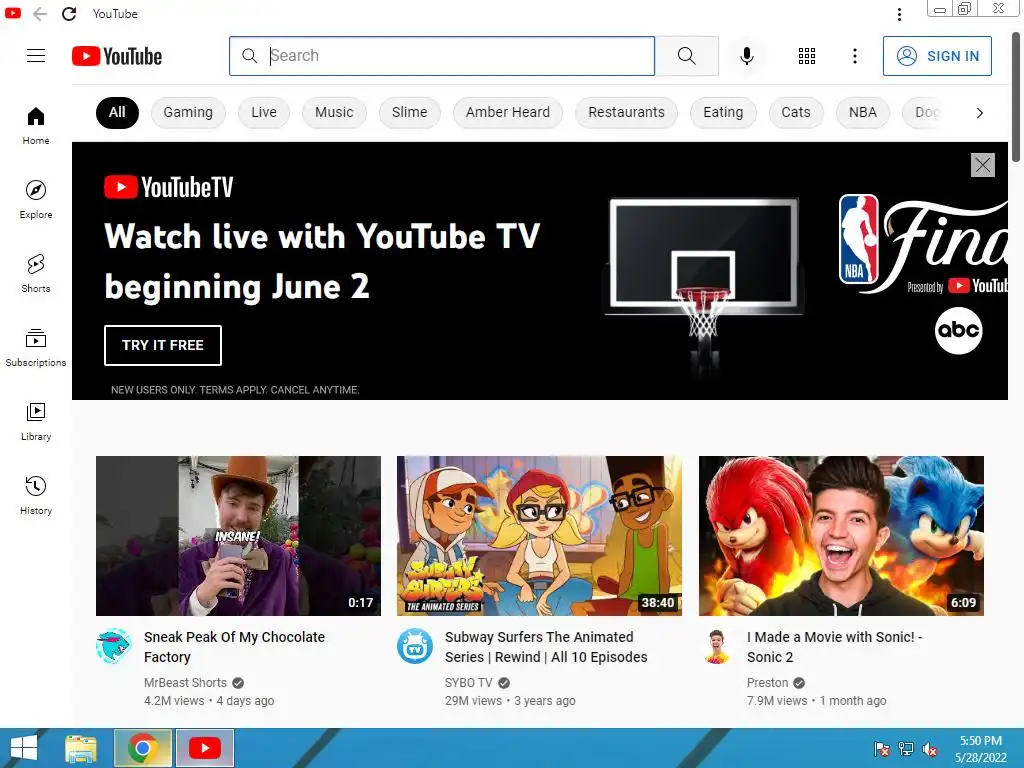Open History in sidebar
Viewport: 1024px width, 768px height.
pos(36,495)
